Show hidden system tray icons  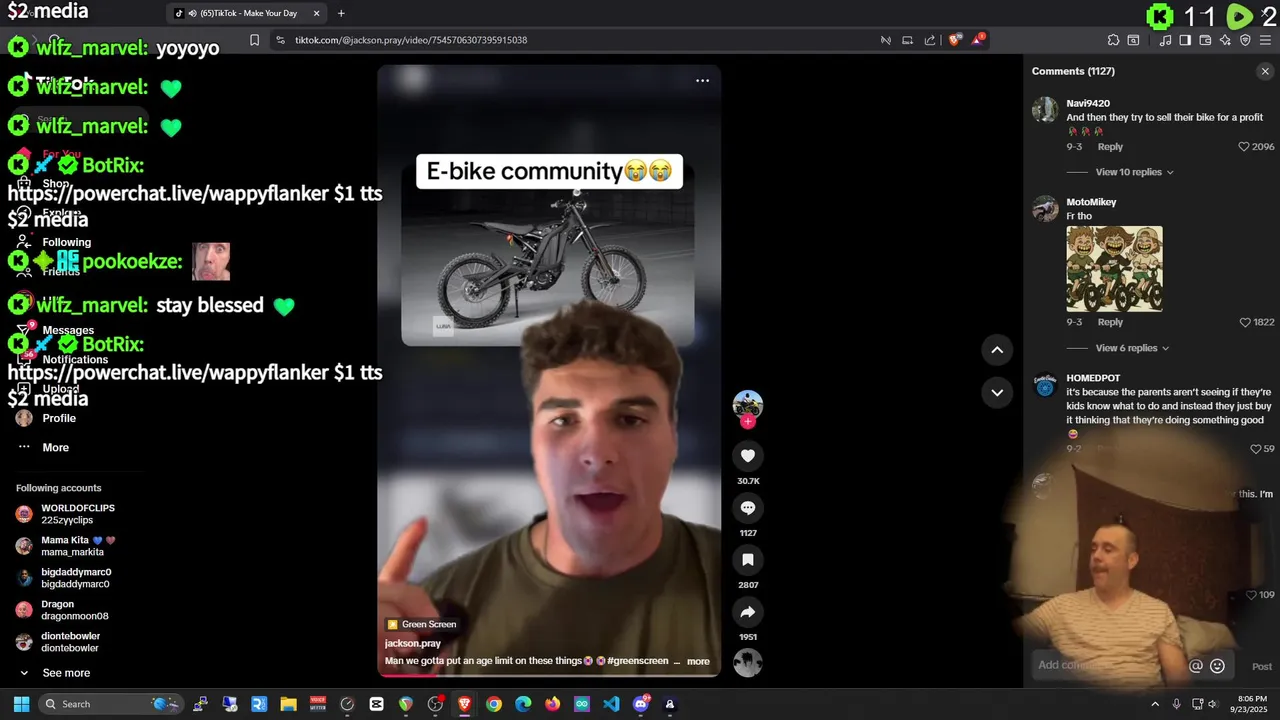point(1155,704)
